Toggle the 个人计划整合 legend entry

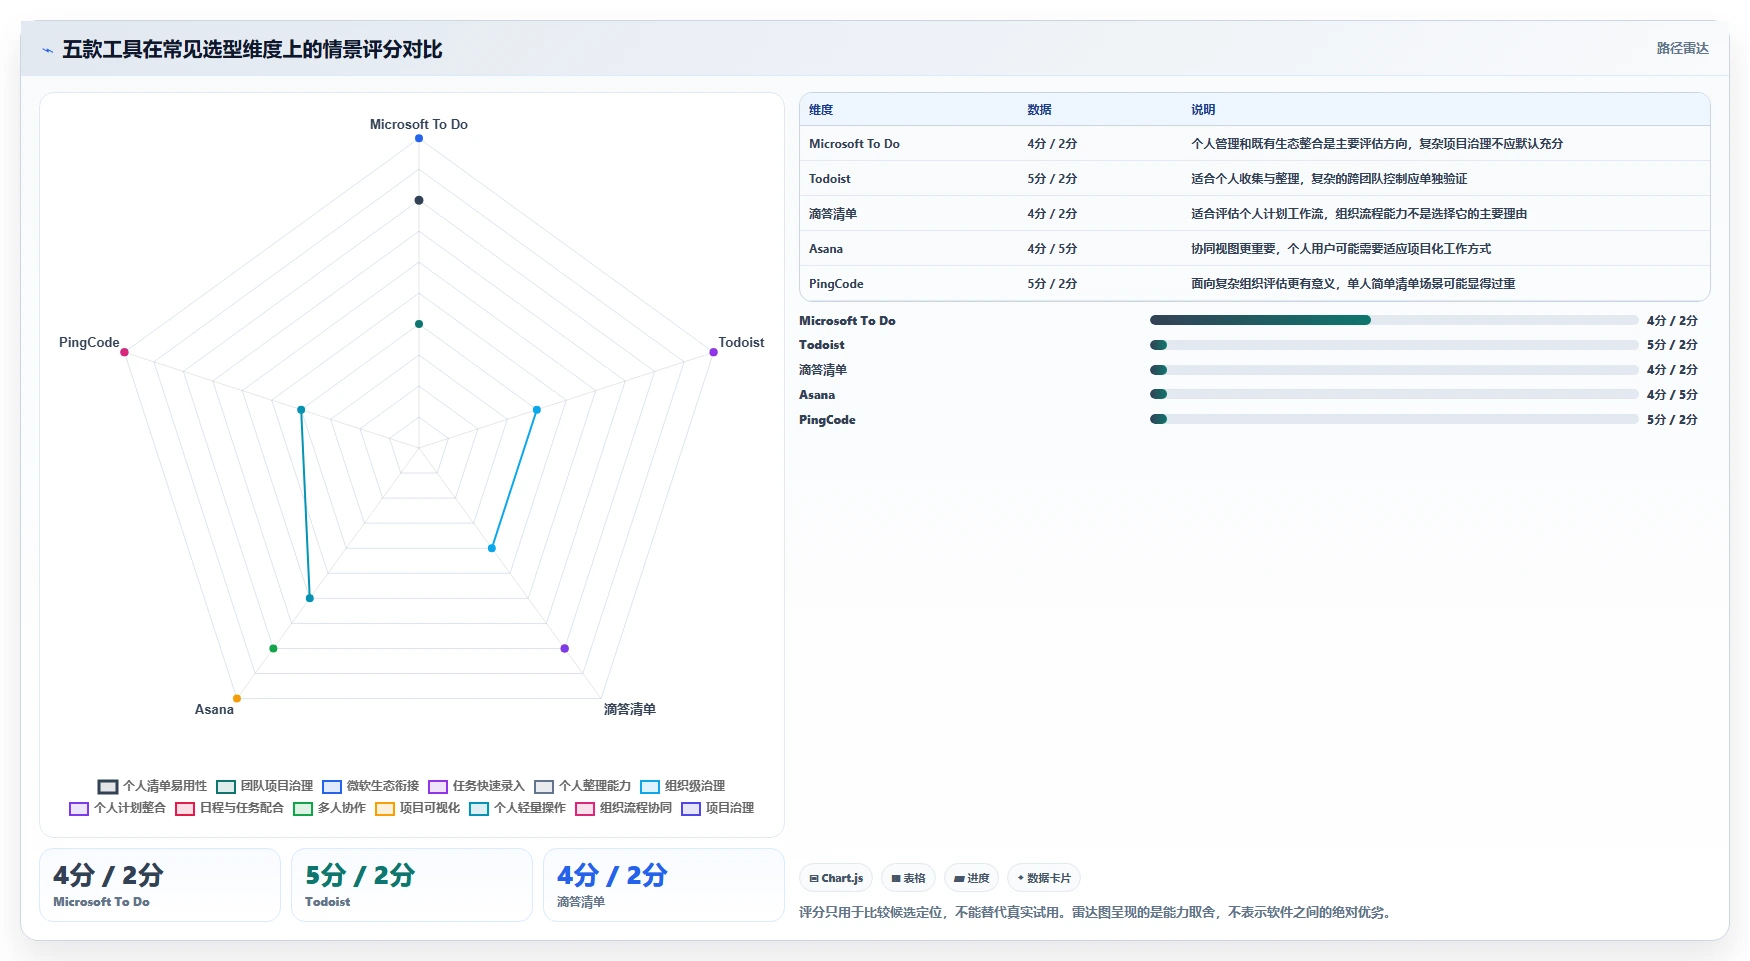117,808
